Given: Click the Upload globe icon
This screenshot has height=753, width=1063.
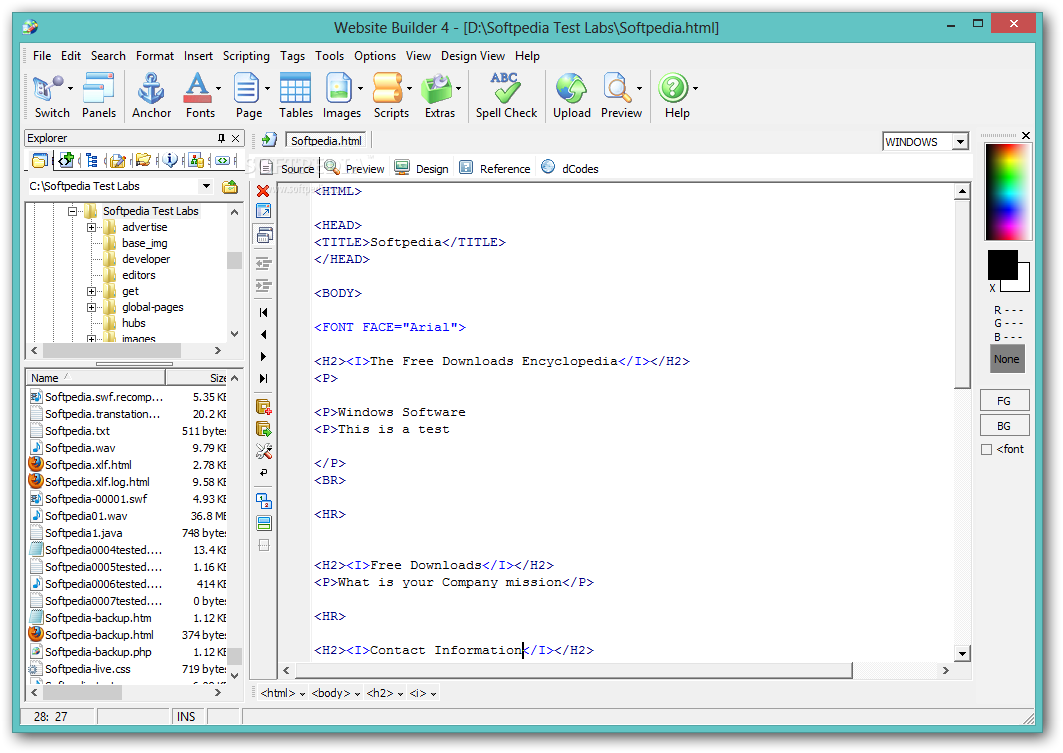Looking at the screenshot, I should [x=571, y=89].
